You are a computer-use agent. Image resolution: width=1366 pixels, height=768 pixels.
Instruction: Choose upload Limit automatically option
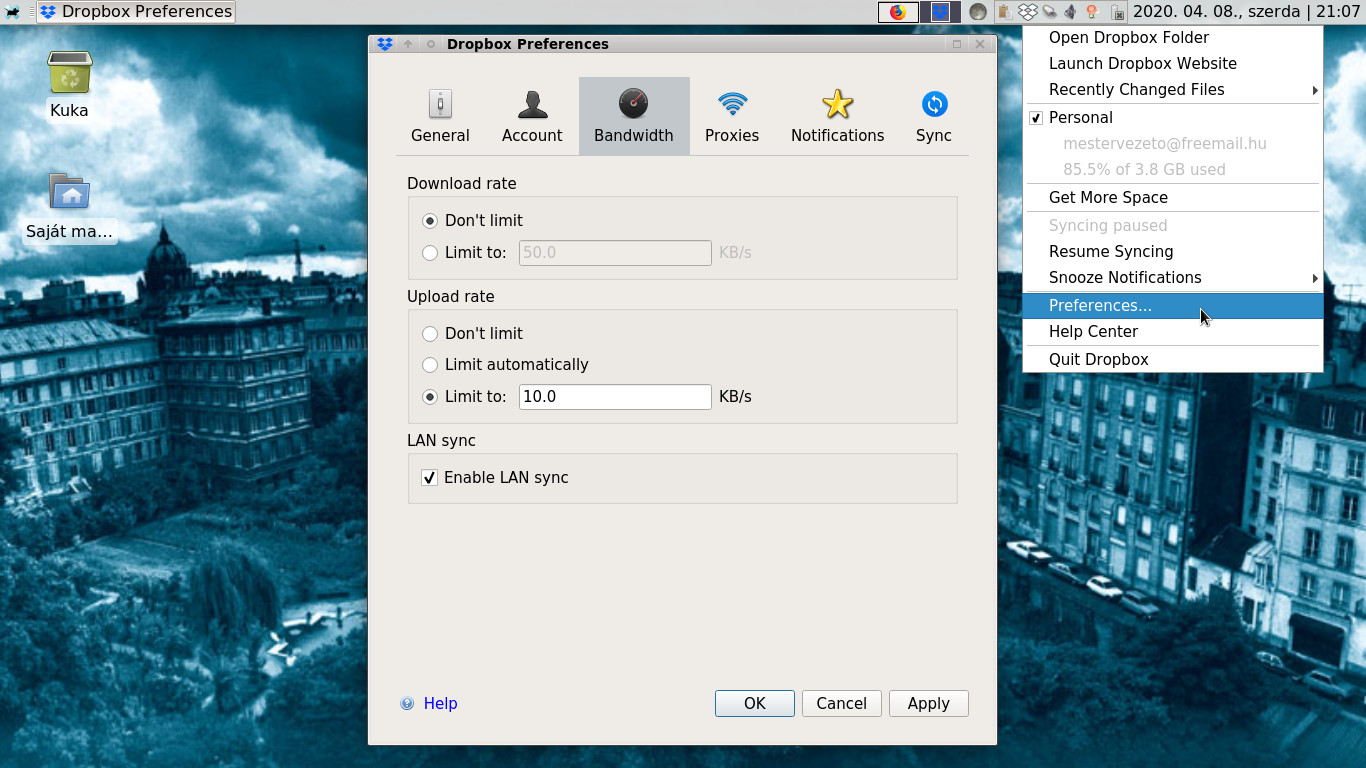click(x=506, y=365)
